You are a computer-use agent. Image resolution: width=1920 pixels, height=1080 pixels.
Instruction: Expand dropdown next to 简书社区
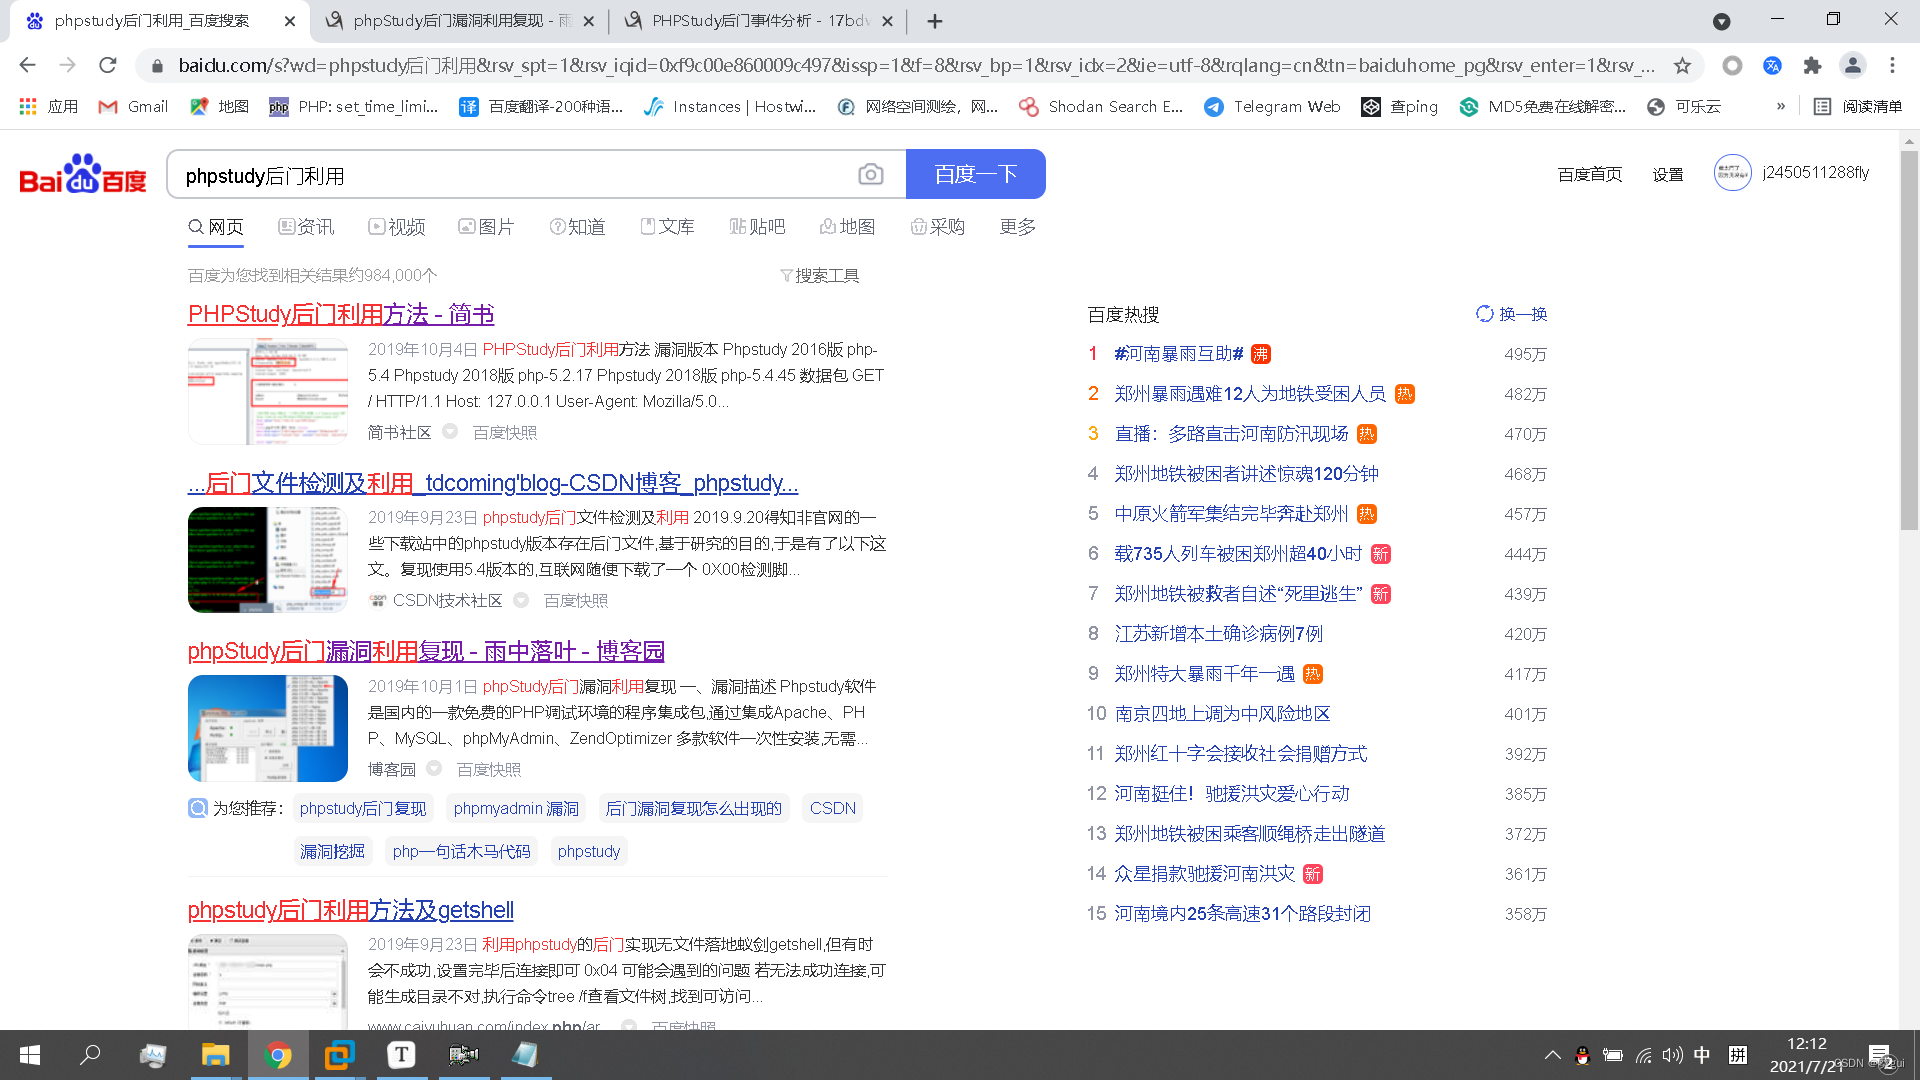(450, 431)
